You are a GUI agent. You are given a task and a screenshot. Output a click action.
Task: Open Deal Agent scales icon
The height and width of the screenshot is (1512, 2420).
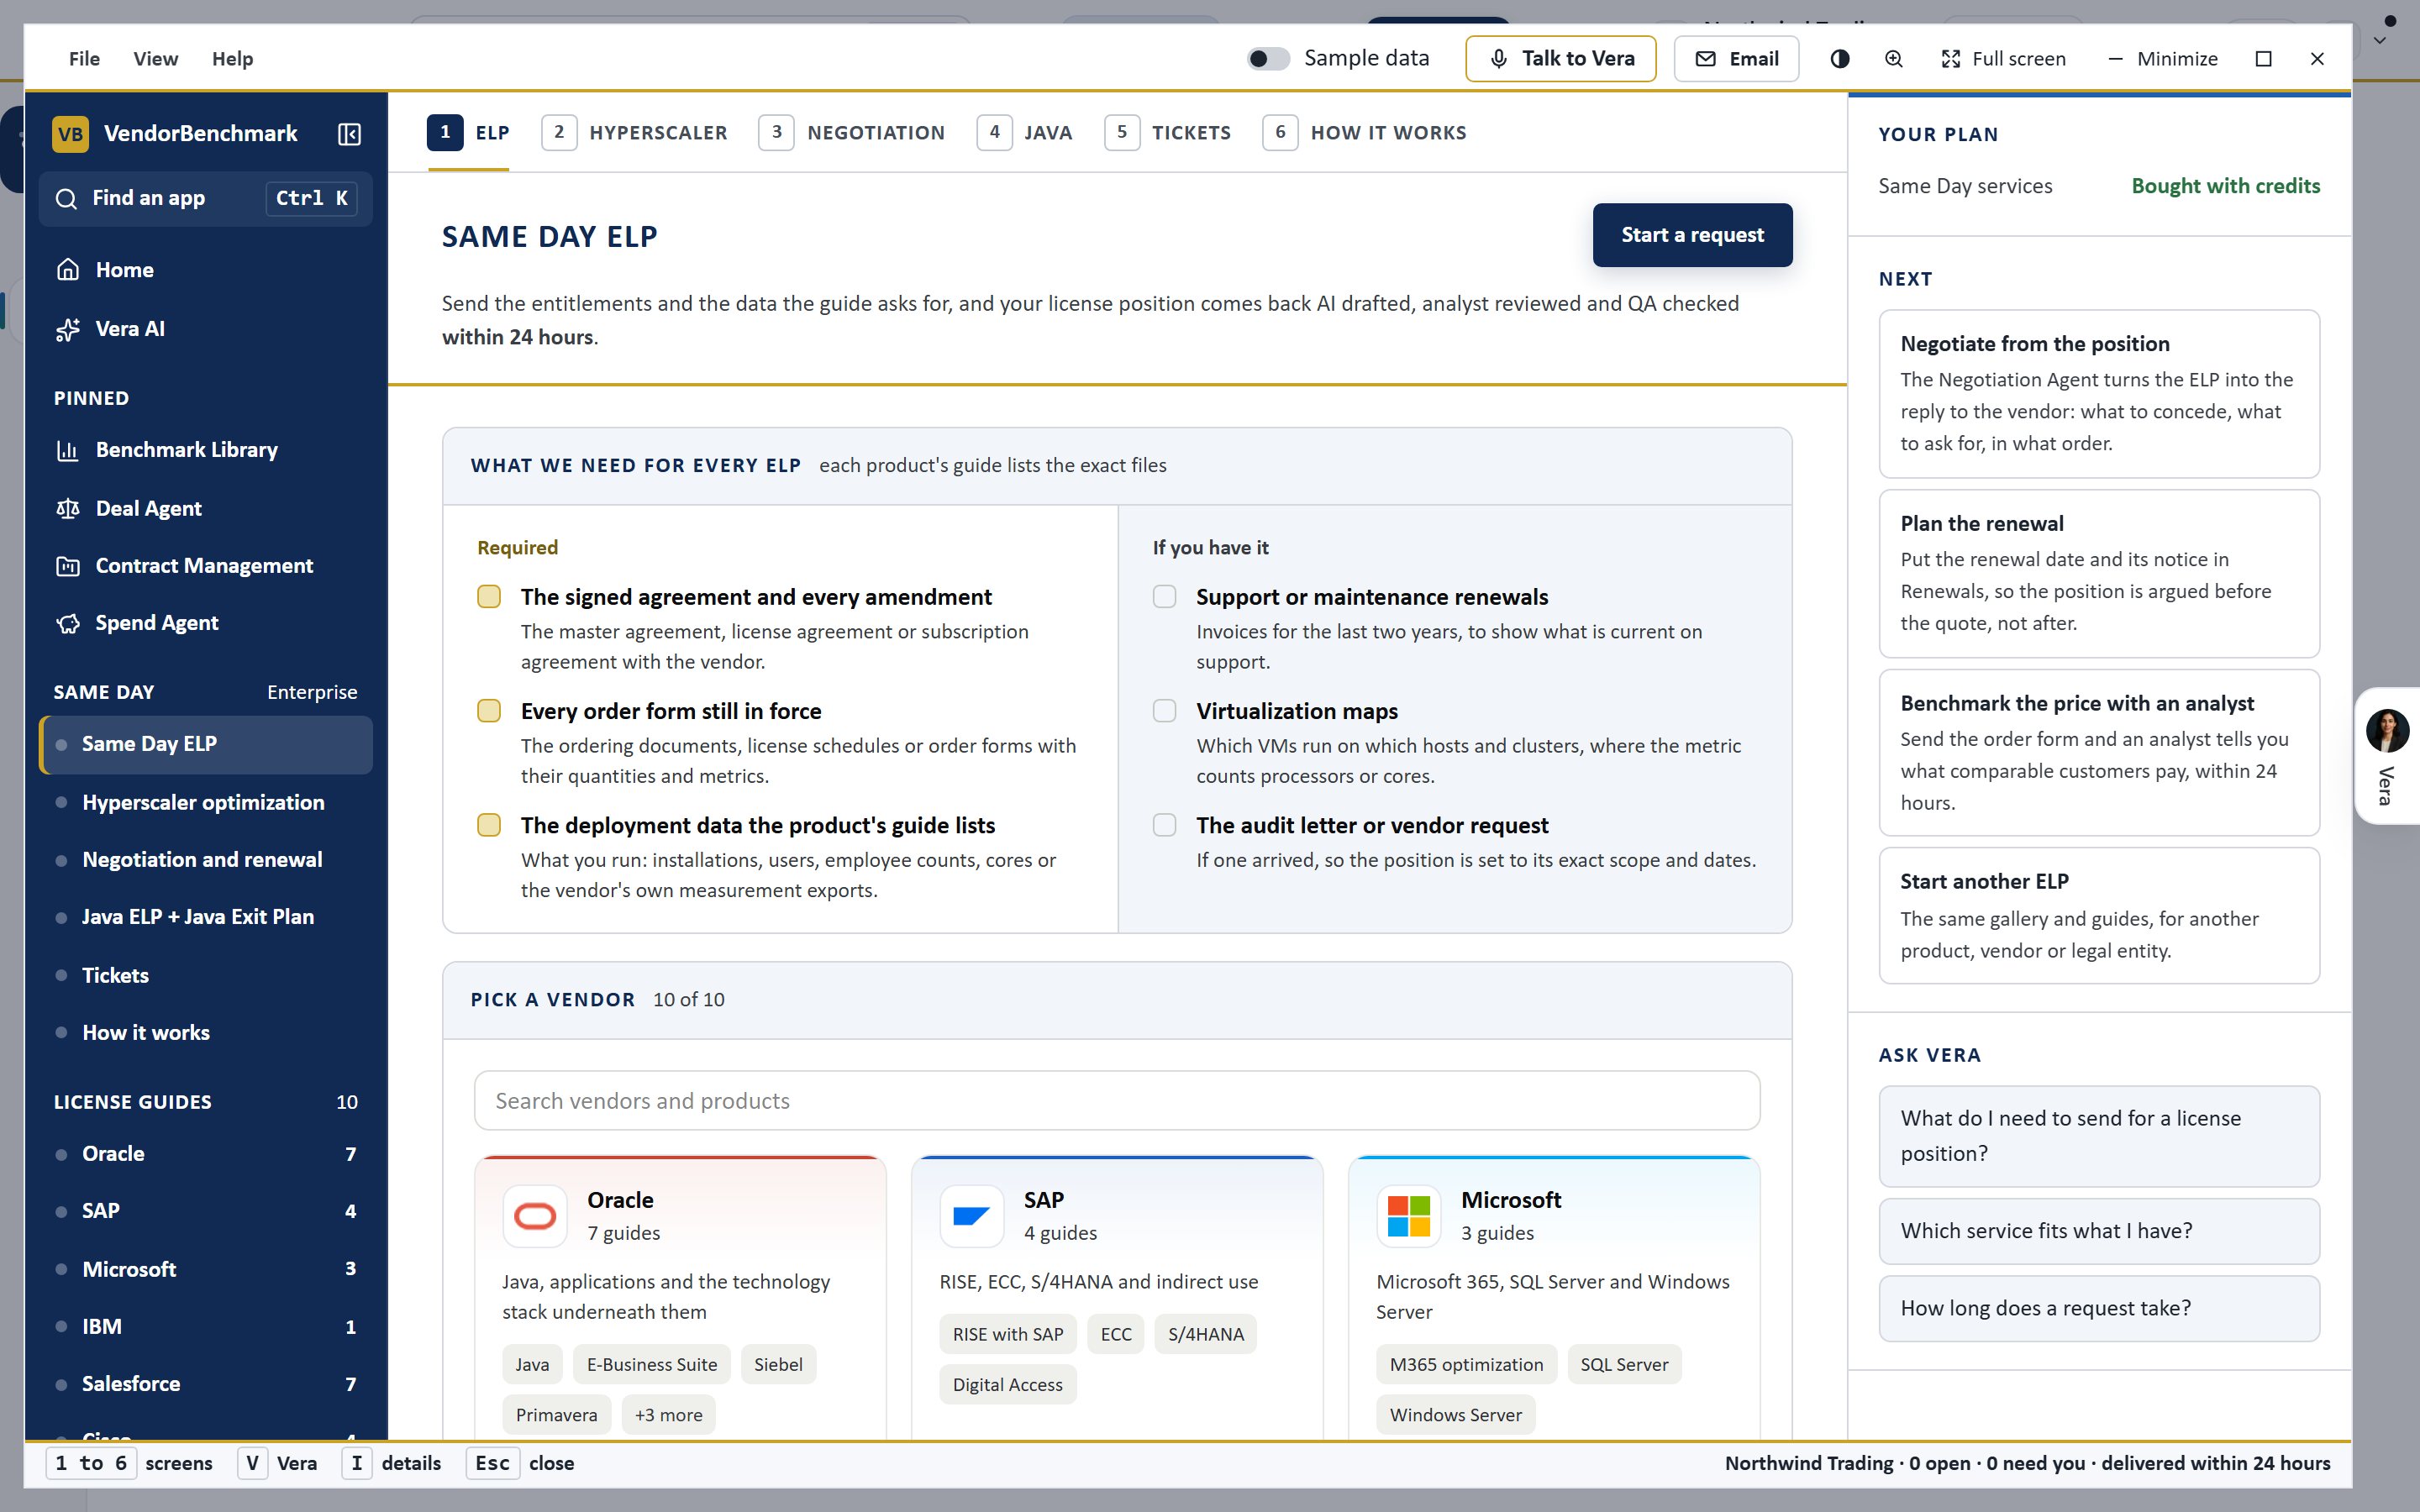(68, 509)
